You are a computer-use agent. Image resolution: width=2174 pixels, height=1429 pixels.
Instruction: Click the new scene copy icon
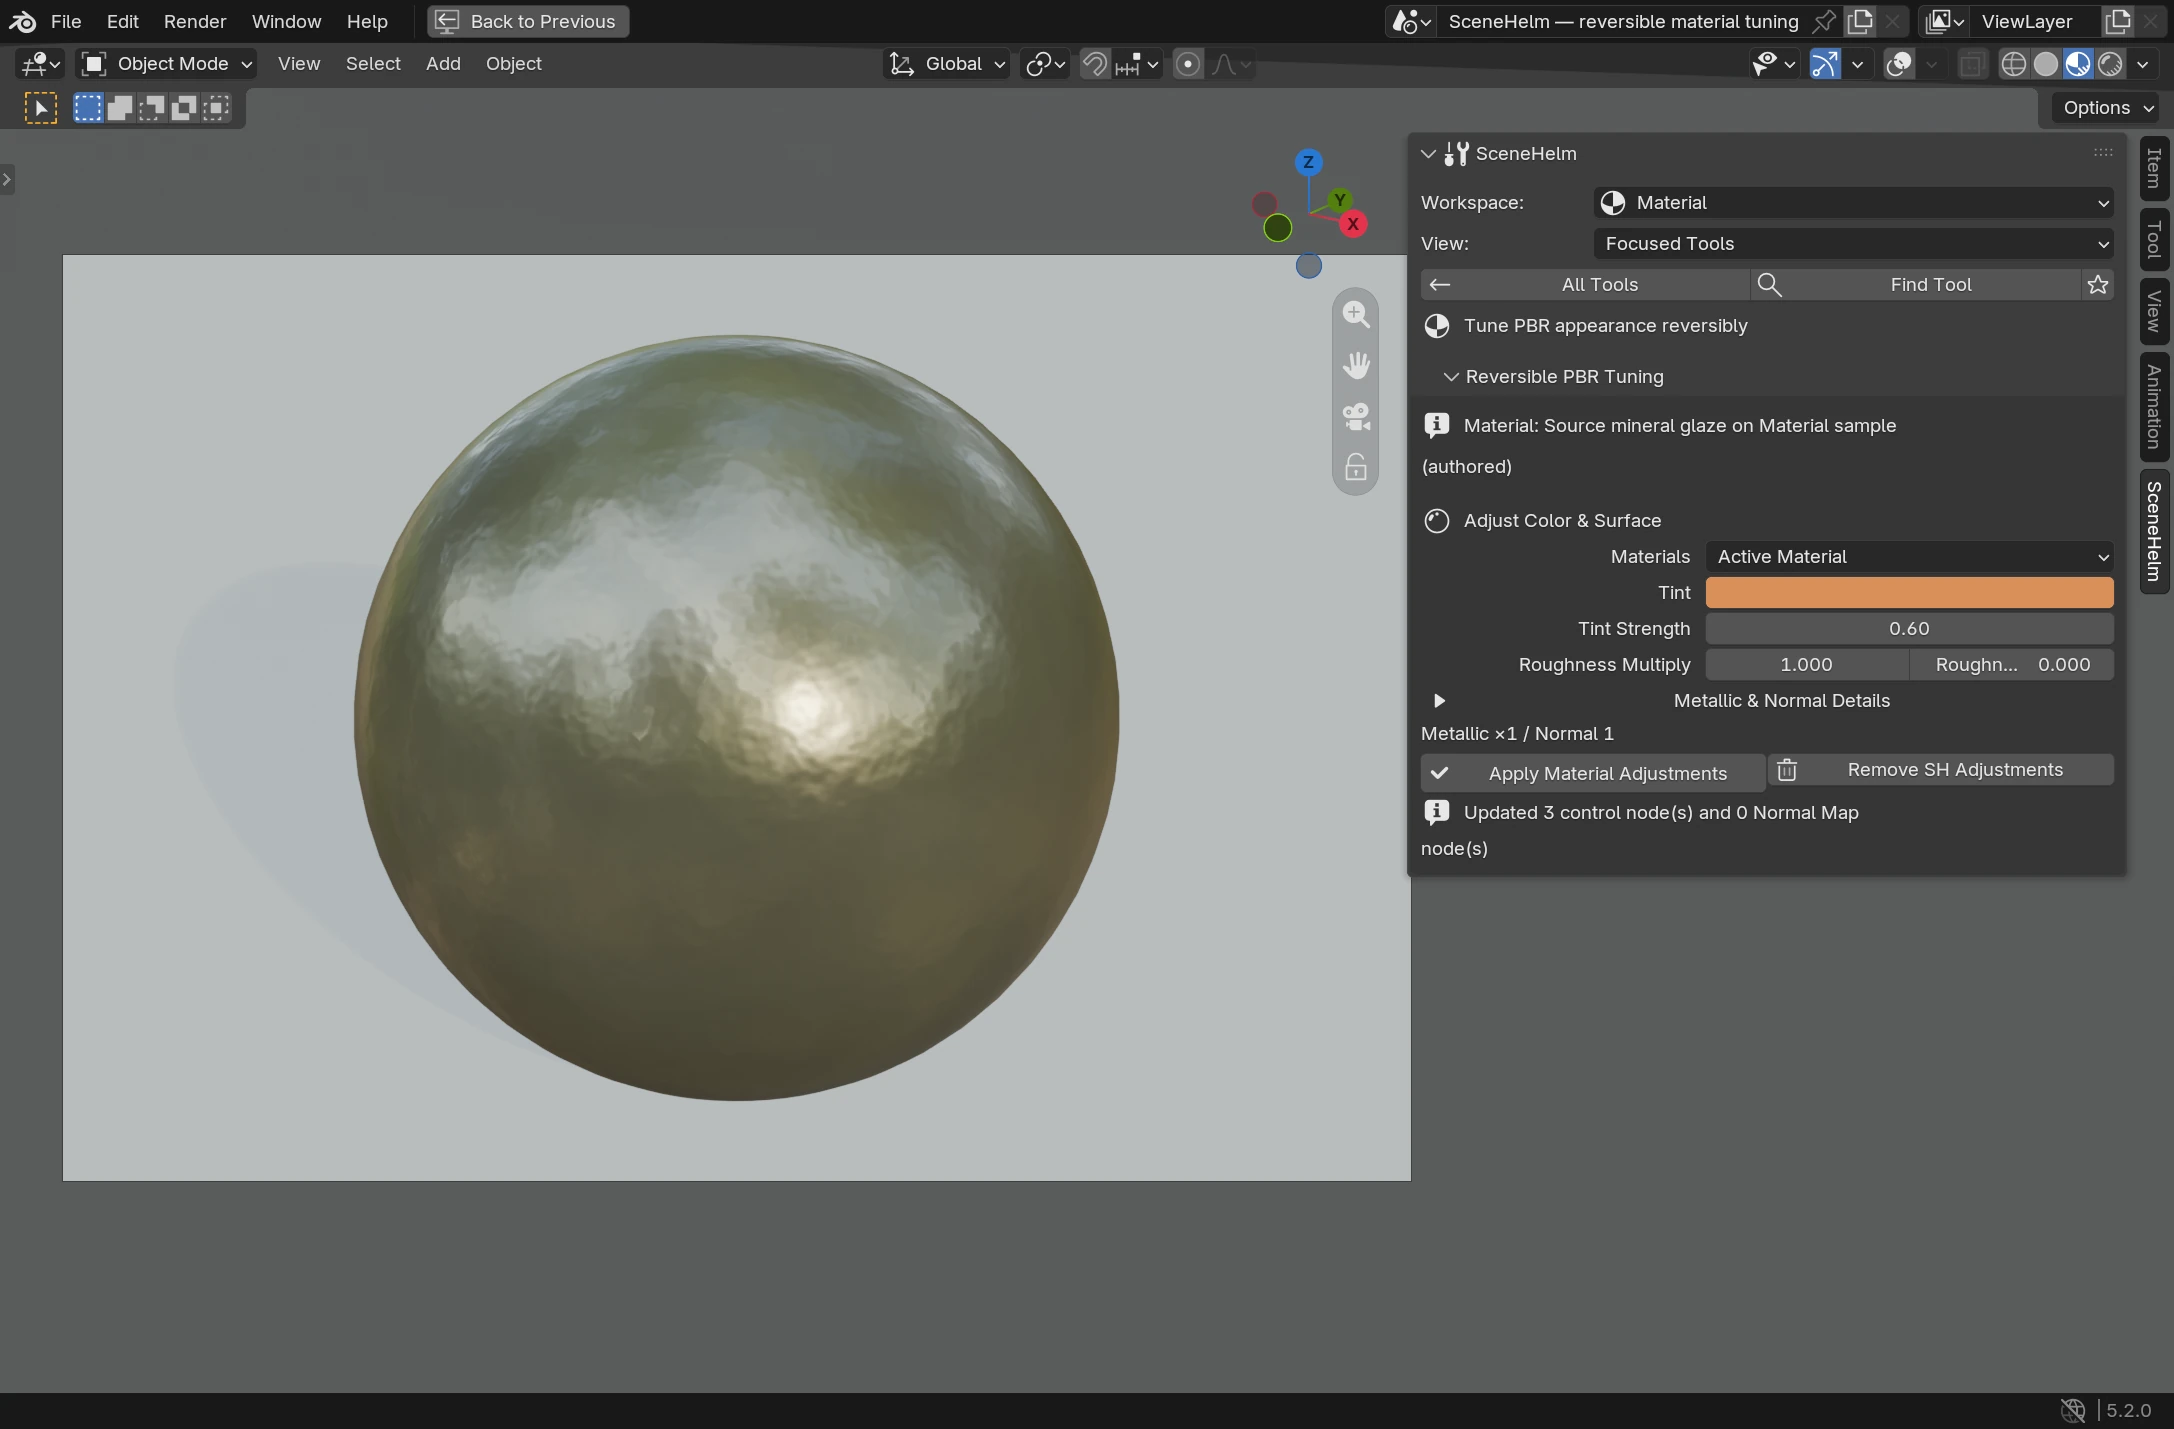[x=1860, y=21]
